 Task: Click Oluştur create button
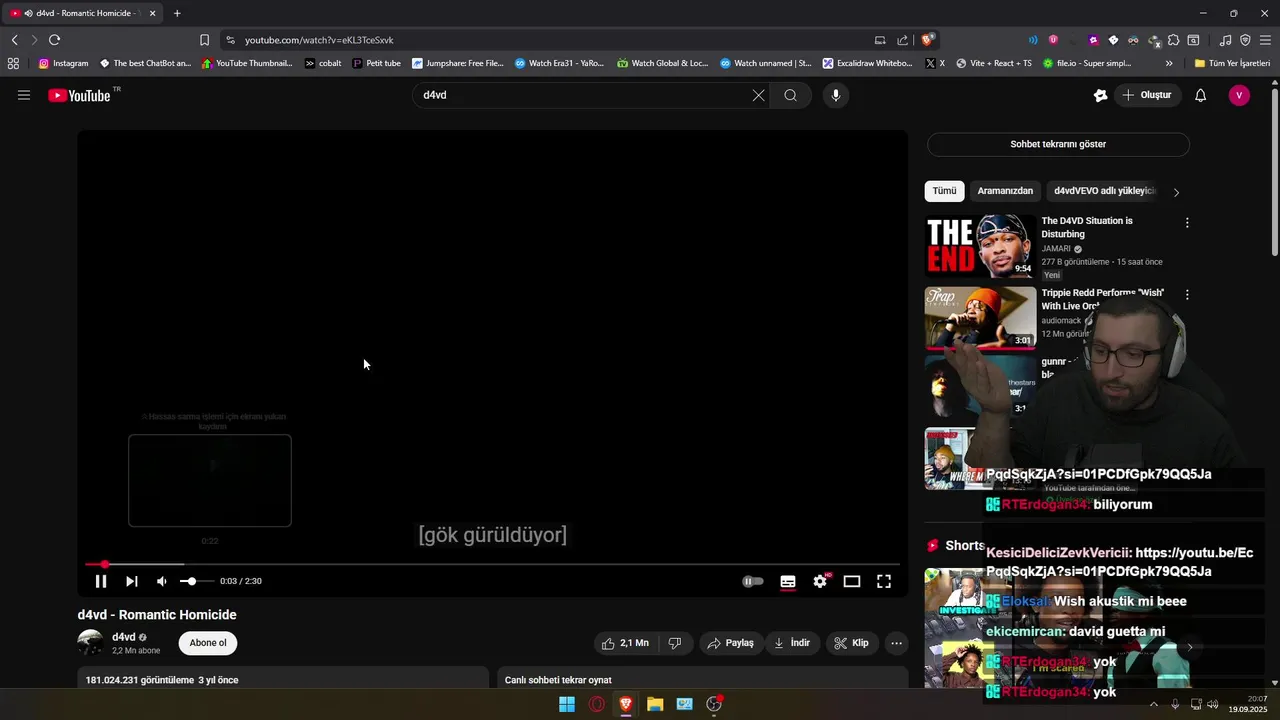[x=1147, y=95]
